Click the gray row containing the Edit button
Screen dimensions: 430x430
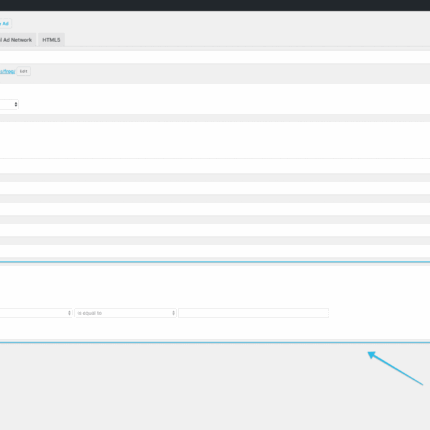click(x=215, y=74)
